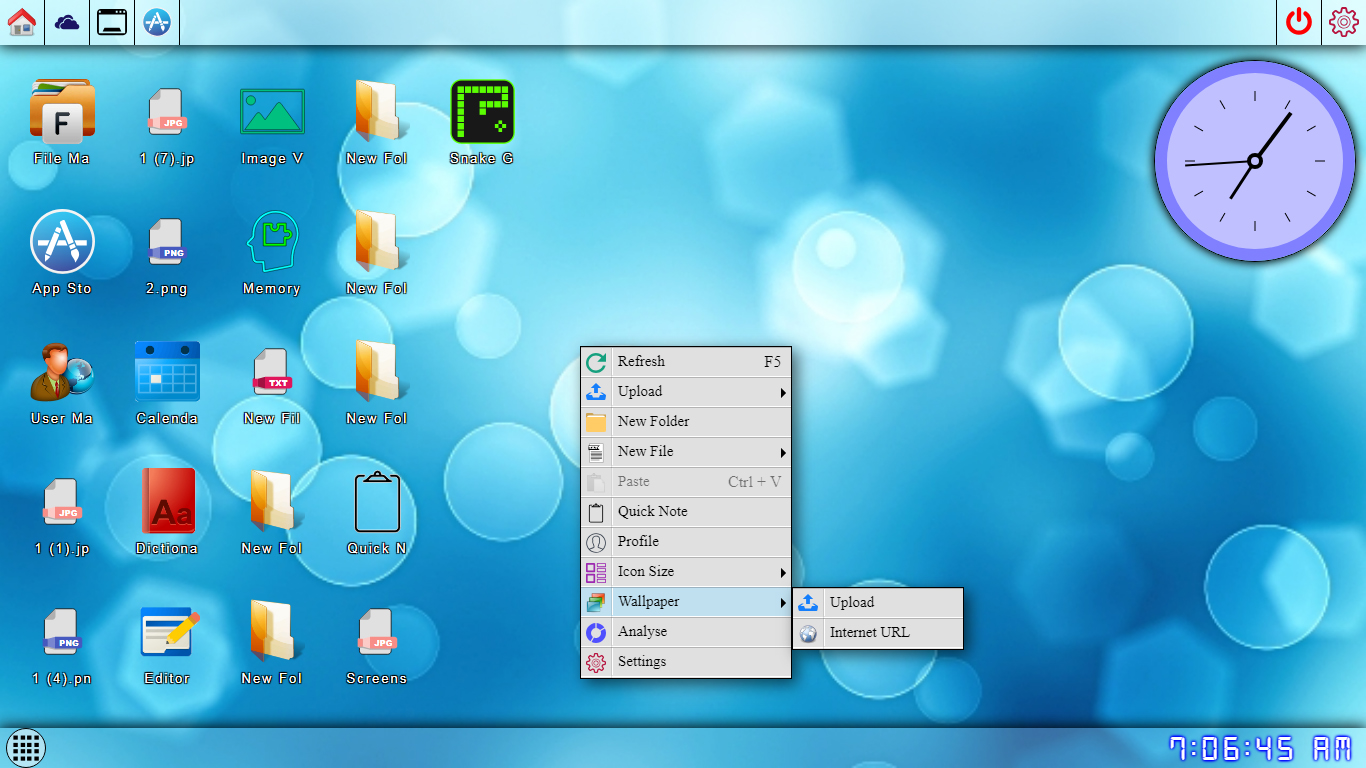This screenshot has width=1366, height=768.
Task: Click the Wallpaper context menu entry
Action: click(686, 602)
